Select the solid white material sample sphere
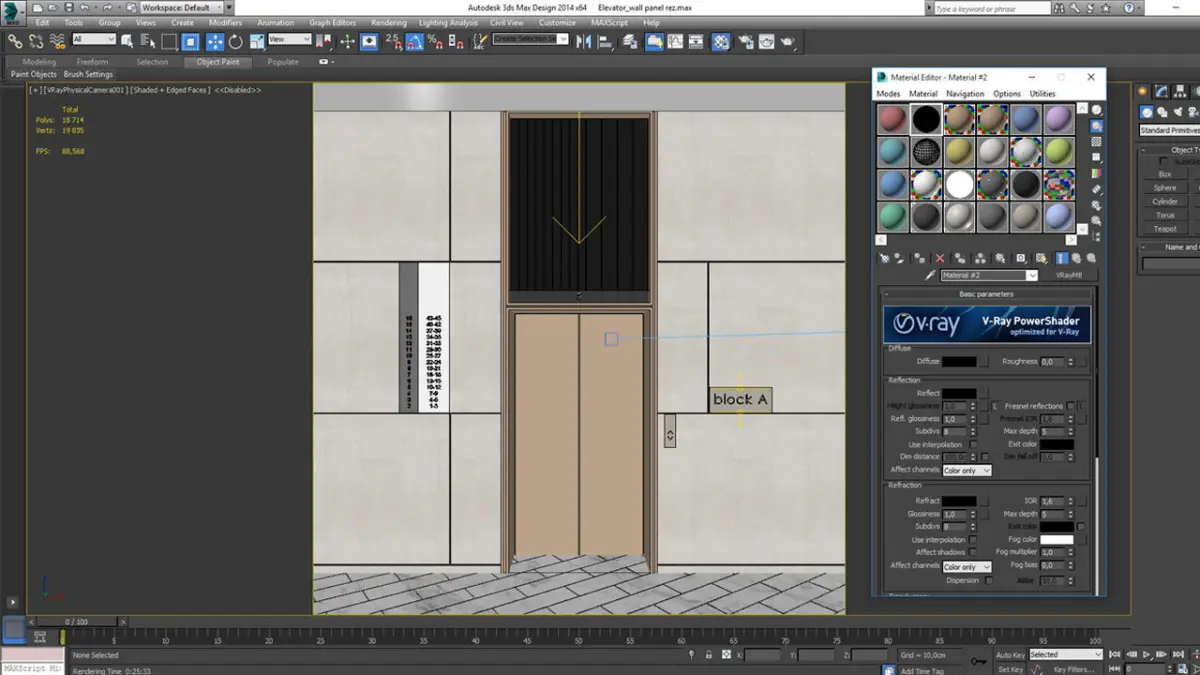 [960, 185]
